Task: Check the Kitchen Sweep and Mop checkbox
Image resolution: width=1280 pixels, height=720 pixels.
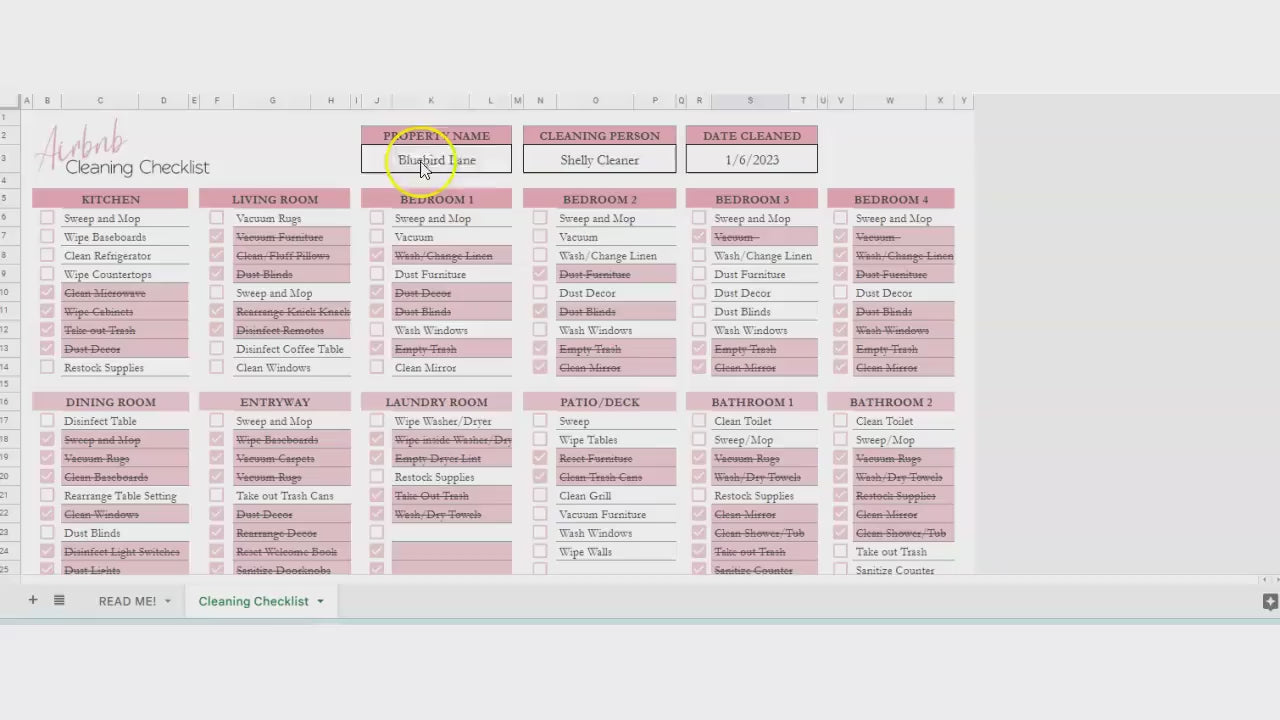Action: pos(47,218)
